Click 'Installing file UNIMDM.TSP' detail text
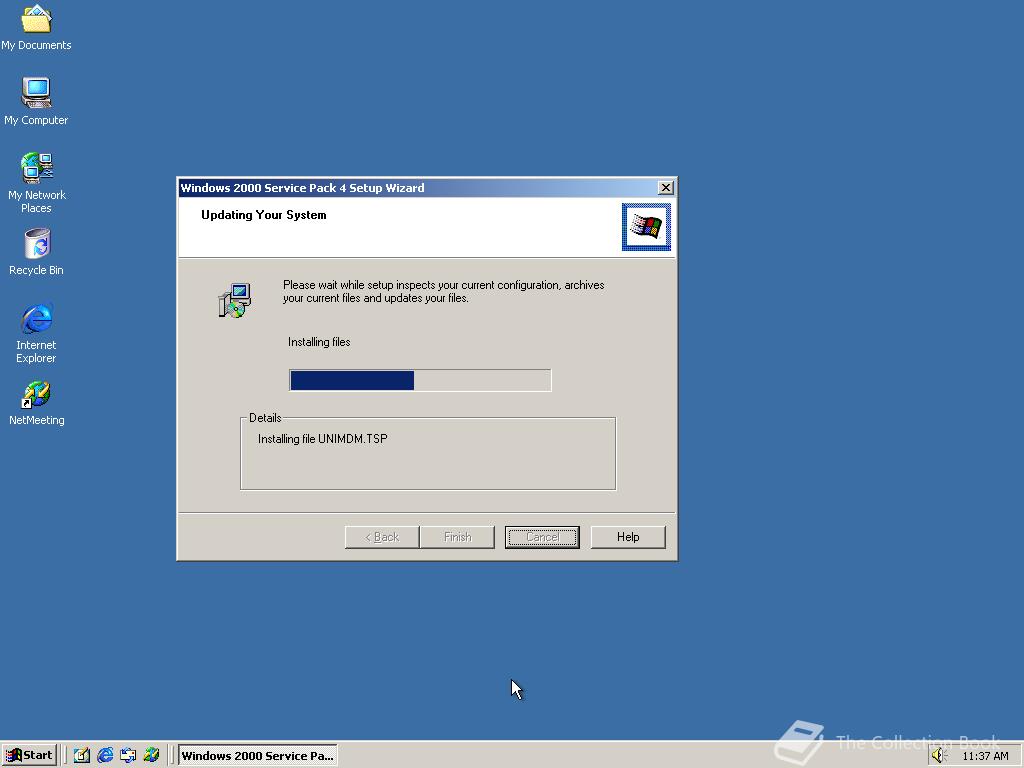Screen dimensions: 1024x768 pos(323,439)
